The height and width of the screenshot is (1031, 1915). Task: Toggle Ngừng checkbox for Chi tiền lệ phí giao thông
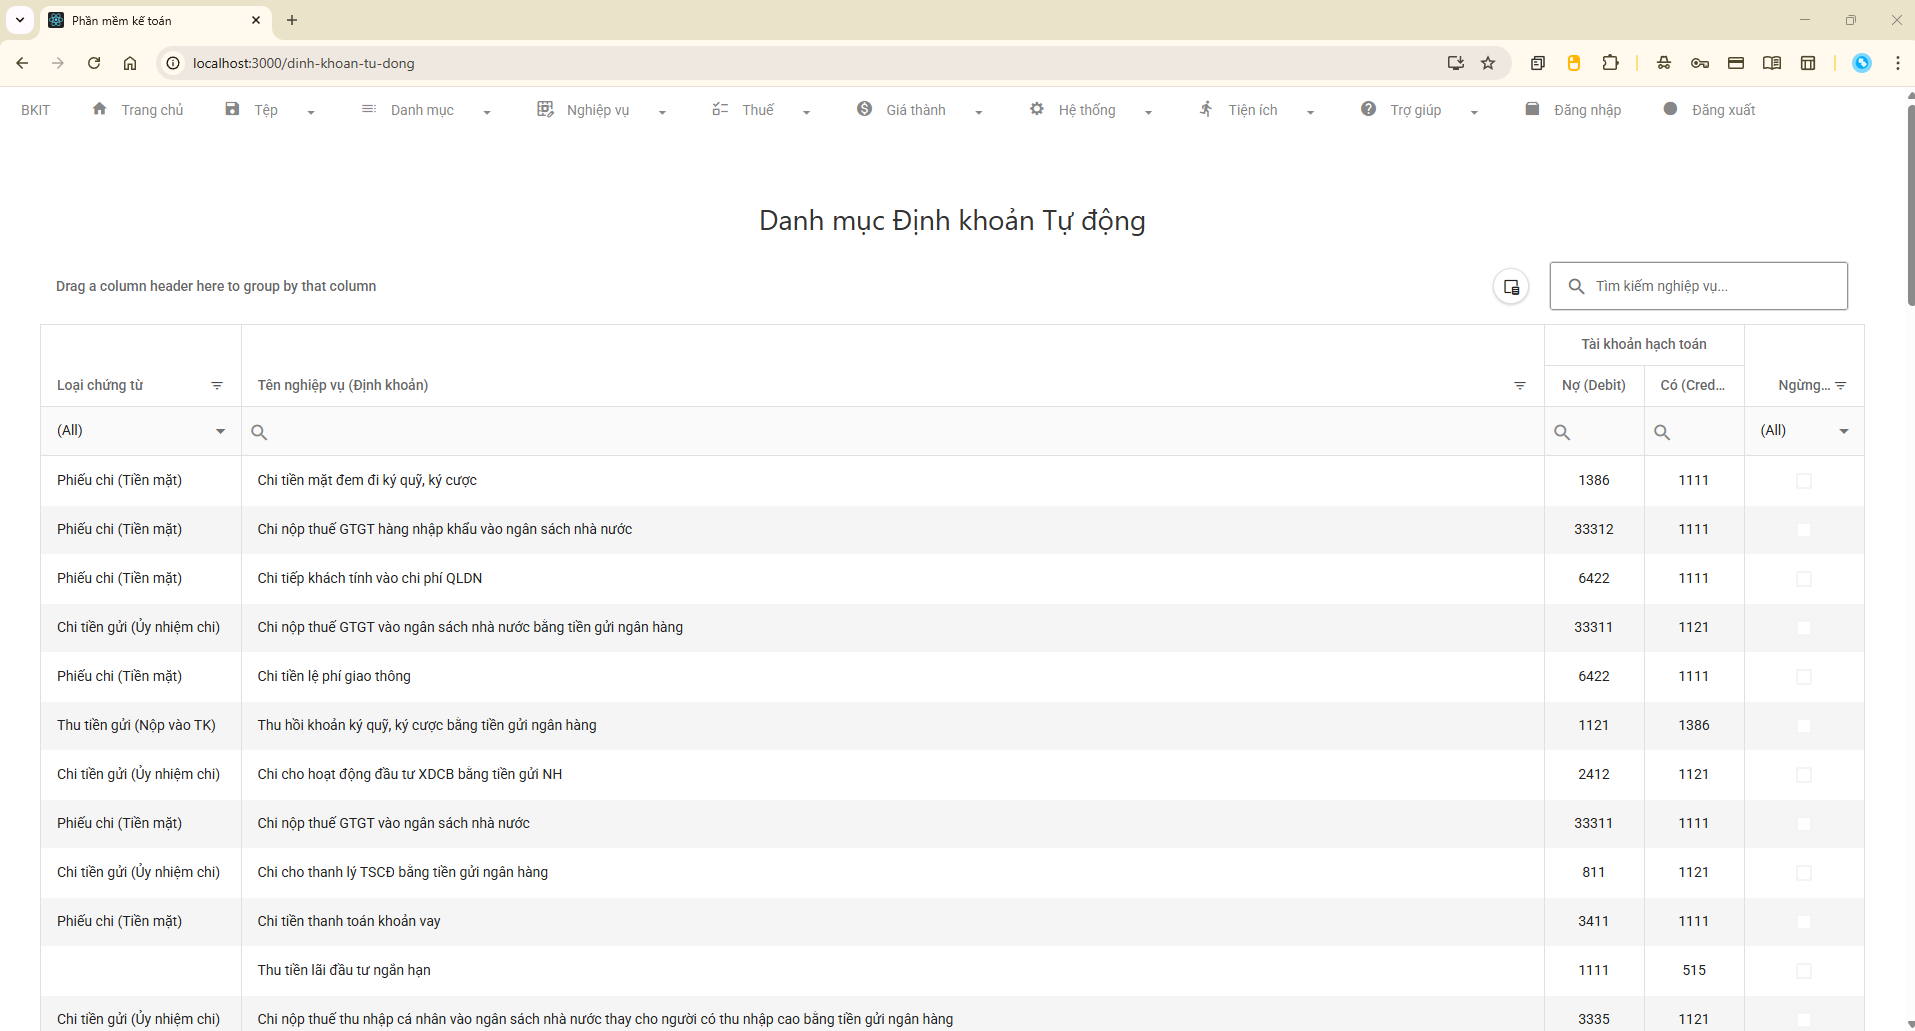[x=1804, y=677]
